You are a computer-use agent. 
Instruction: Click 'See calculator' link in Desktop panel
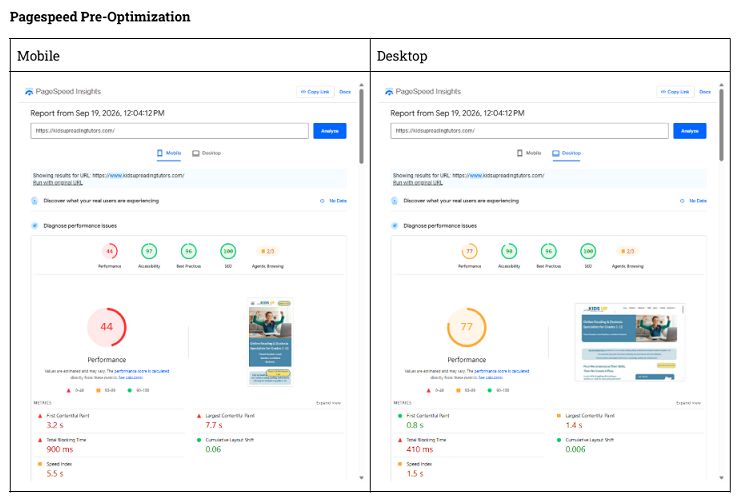(490, 378)
